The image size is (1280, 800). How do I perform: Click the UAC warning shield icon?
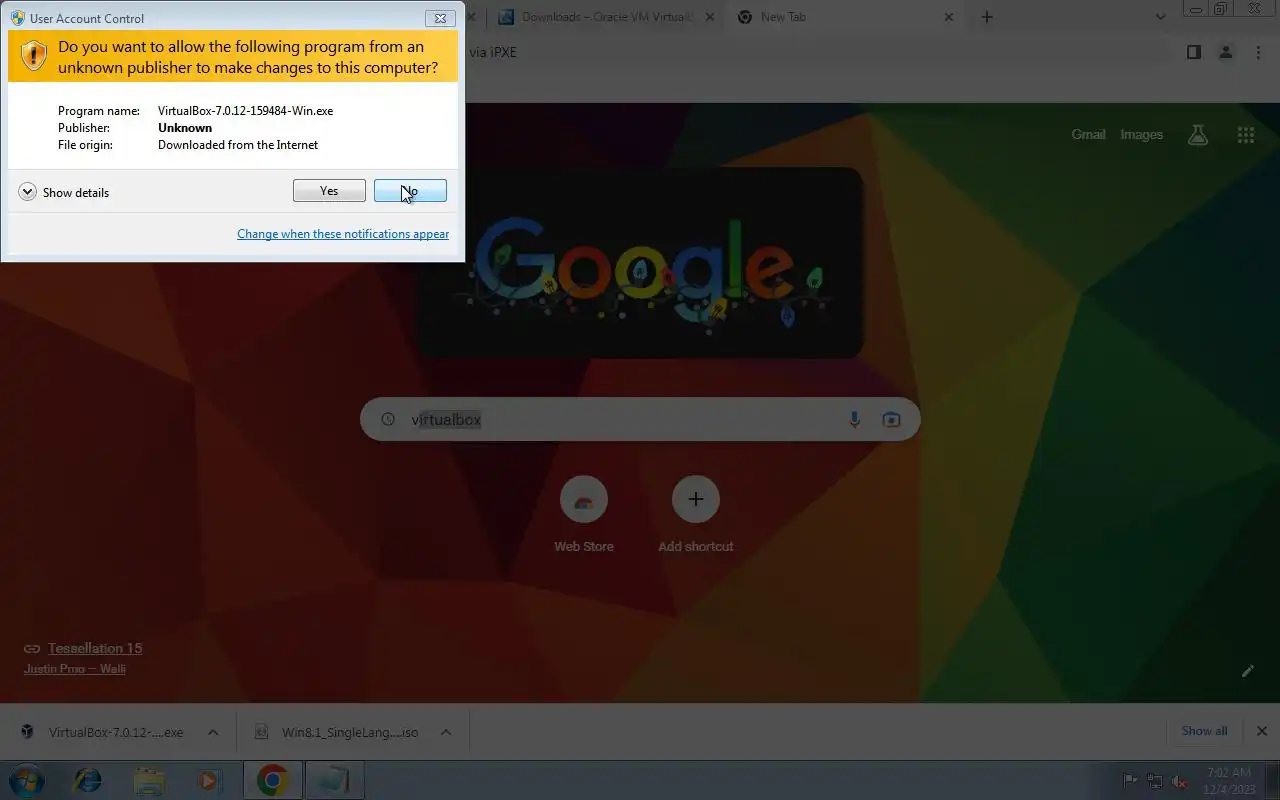pos(33,56)
